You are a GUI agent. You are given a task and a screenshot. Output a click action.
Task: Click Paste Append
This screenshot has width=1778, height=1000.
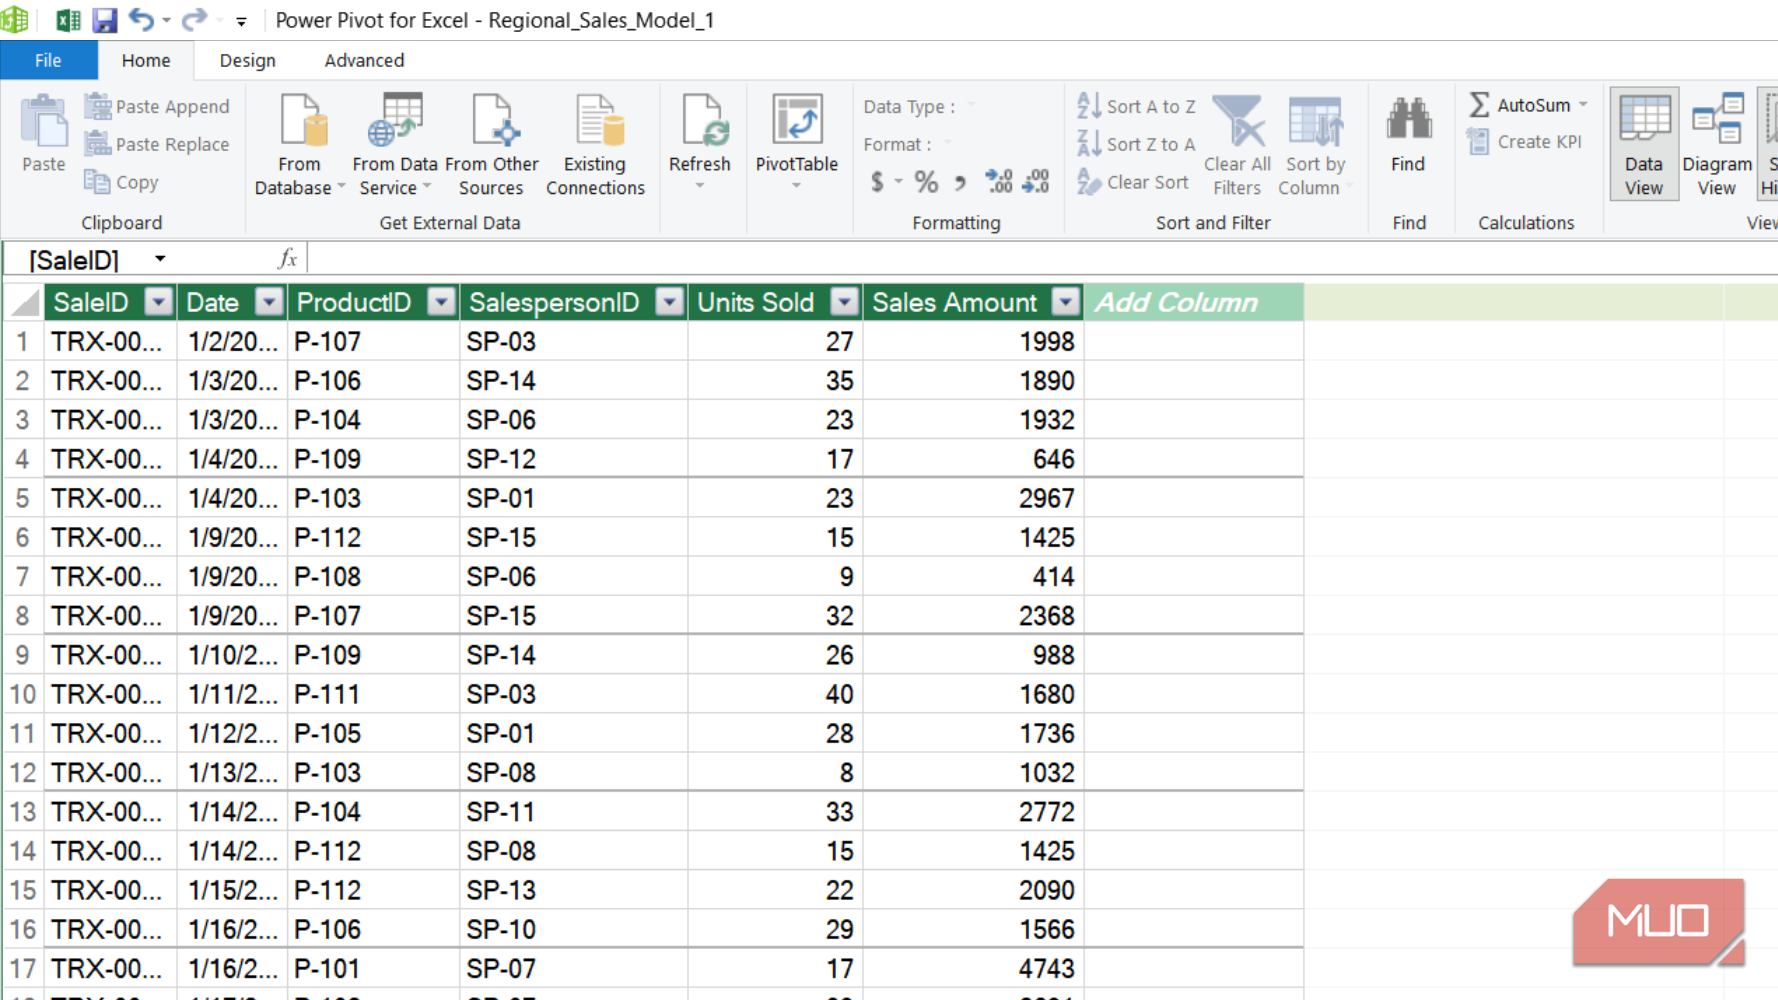157,106
